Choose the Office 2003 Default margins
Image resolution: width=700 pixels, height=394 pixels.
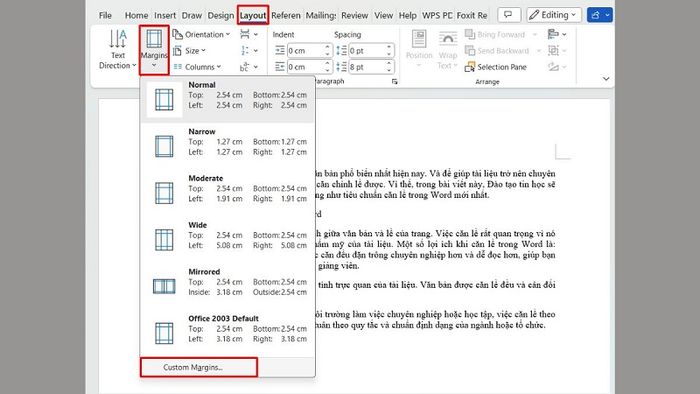[228, 333]
